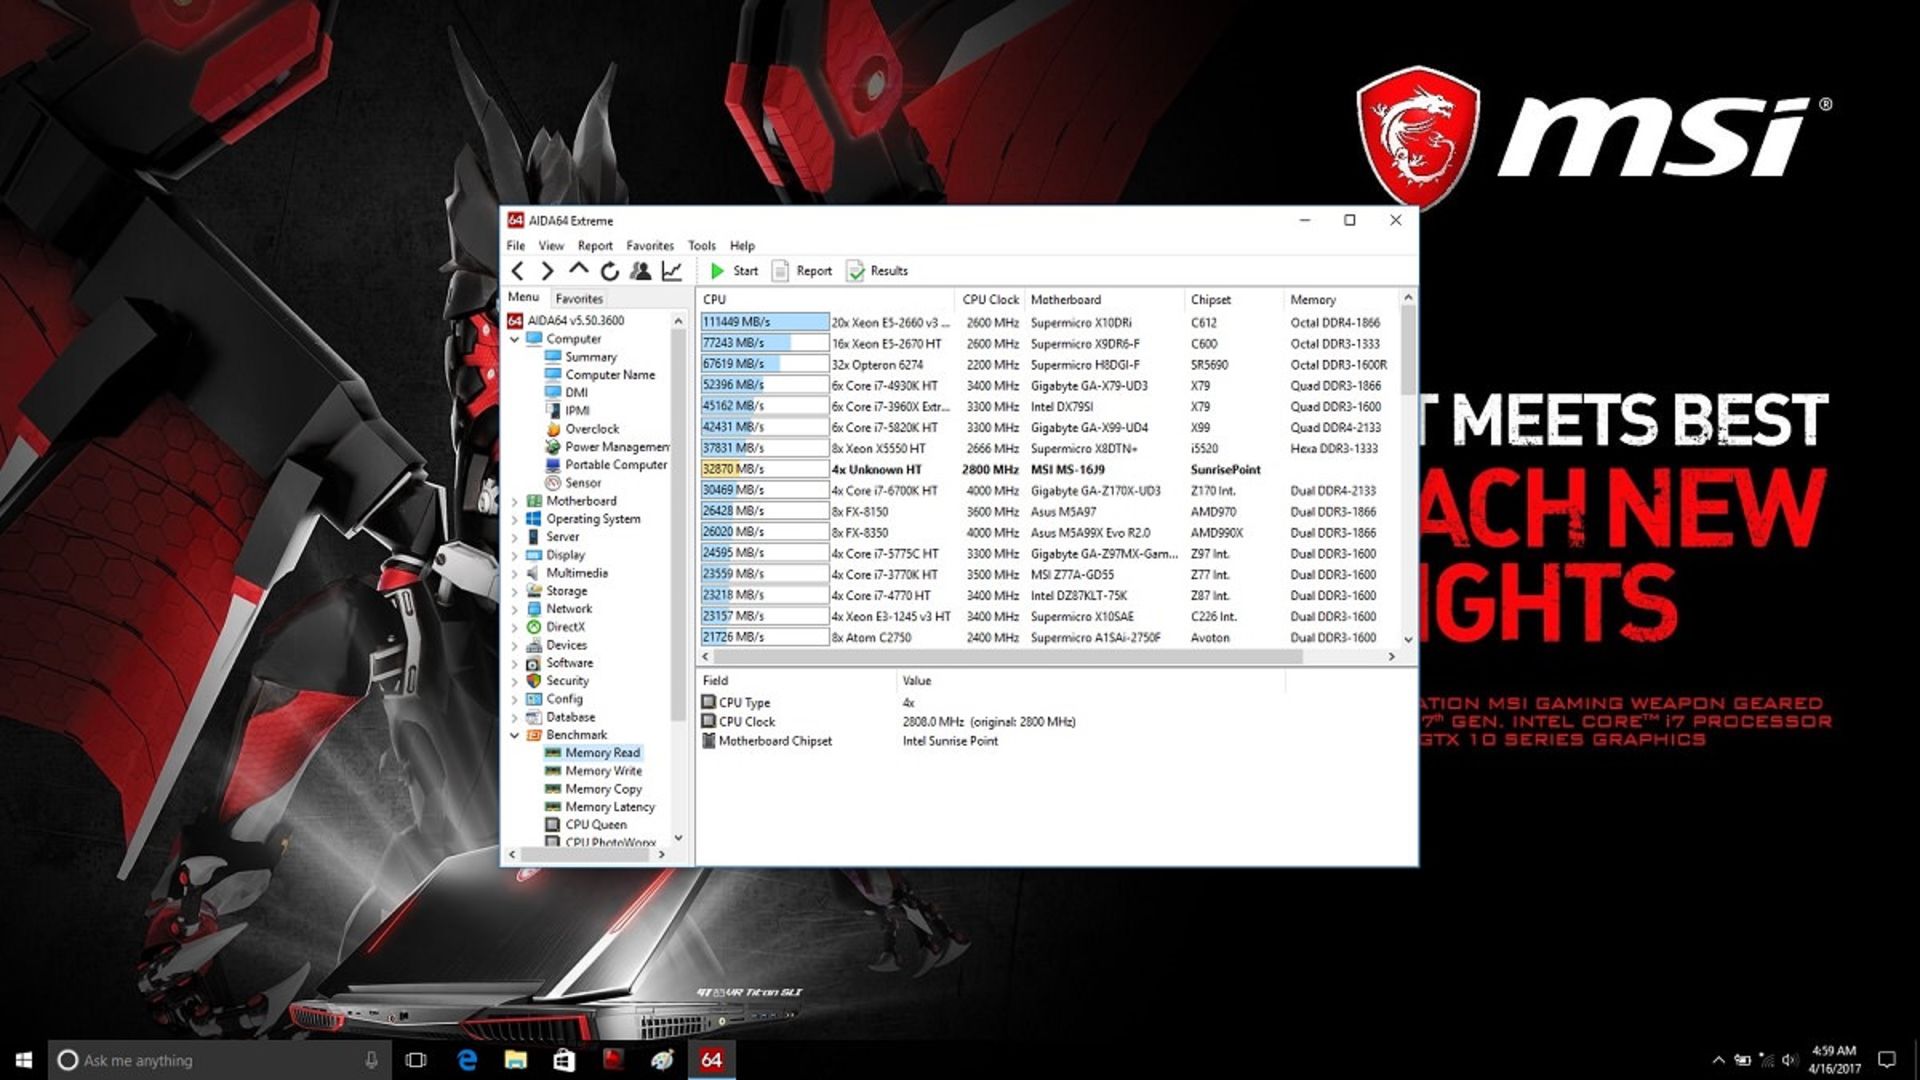Switch to the Favorites tab in side panel
Image resolution: width=1920 pixels, height=1080 pixels.
(579, 298)
